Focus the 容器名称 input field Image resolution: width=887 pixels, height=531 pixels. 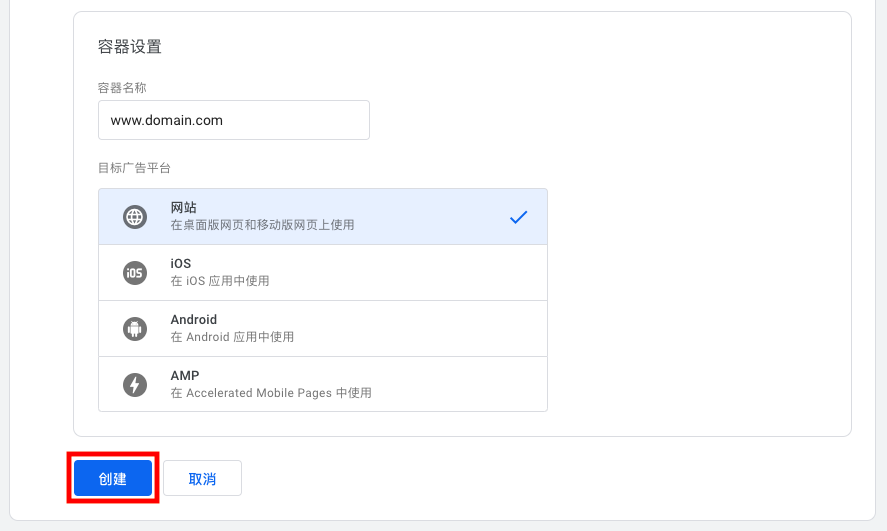(234, 120)
